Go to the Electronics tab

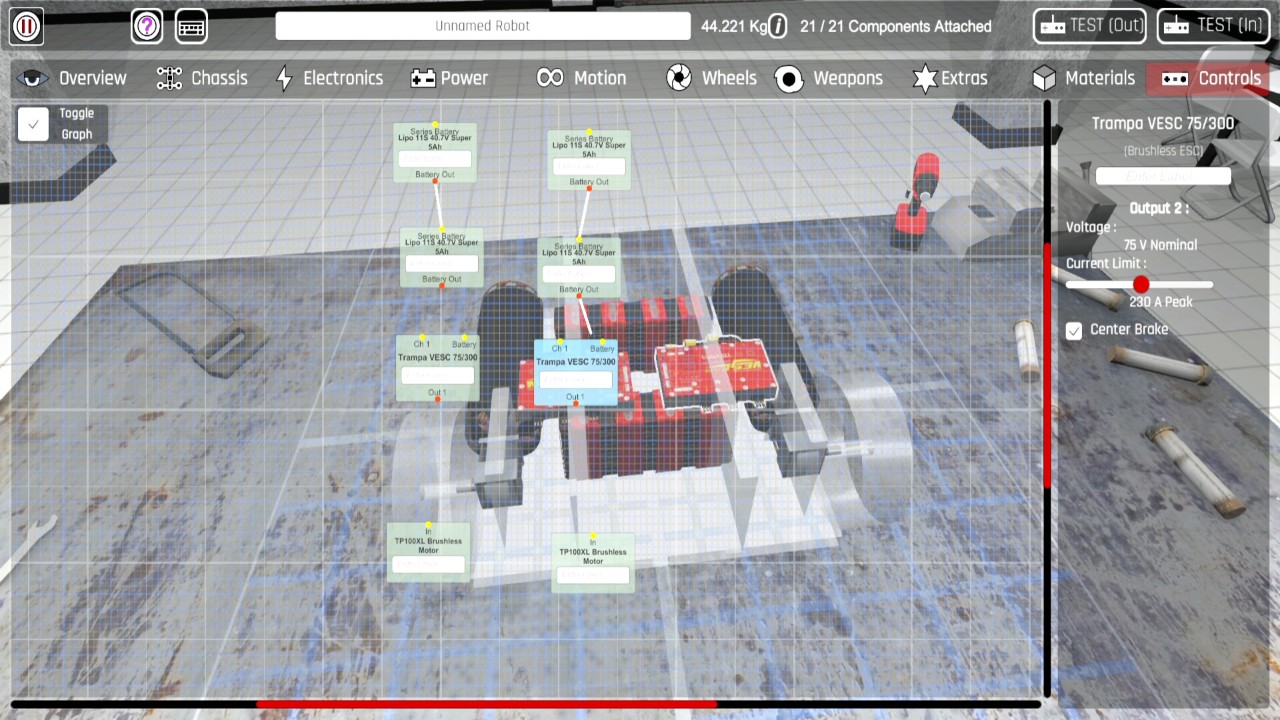pos(329,78)
